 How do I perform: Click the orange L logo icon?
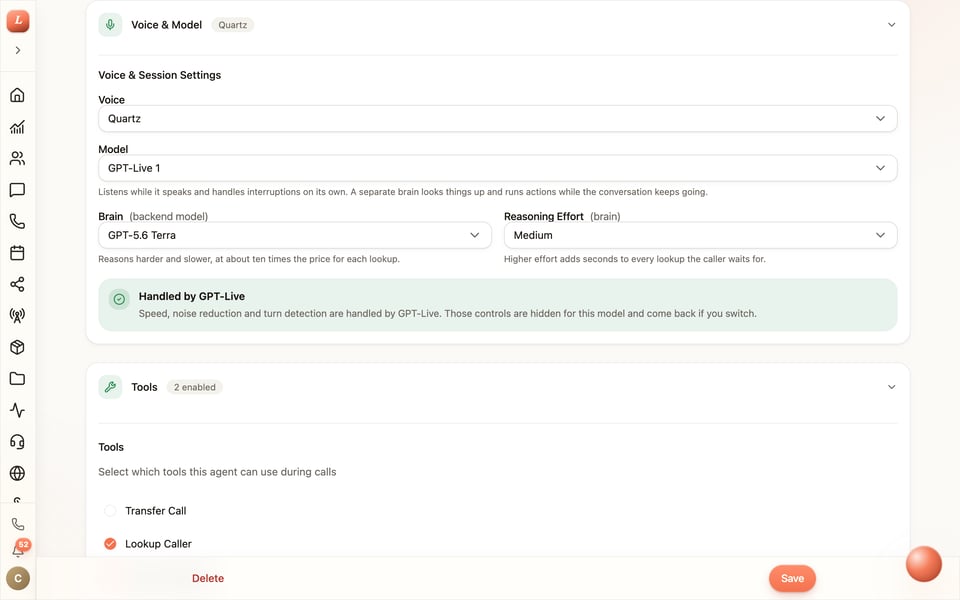[x=18, y=20]
